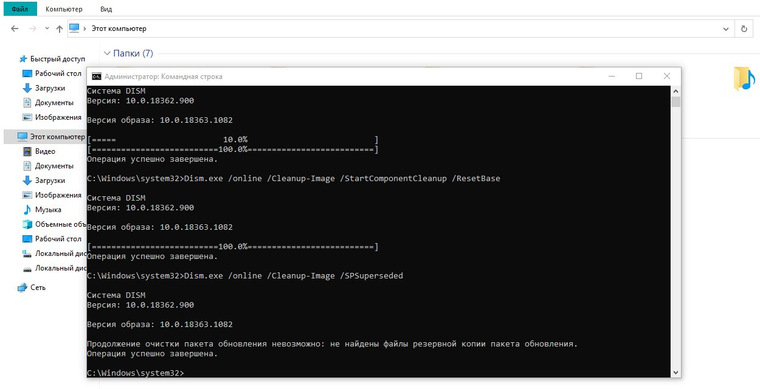Image resolution: width=760 pixels, height=389 pixels.
Task: Open the recent locations dropdown arrow
Action: click(47, 29)
